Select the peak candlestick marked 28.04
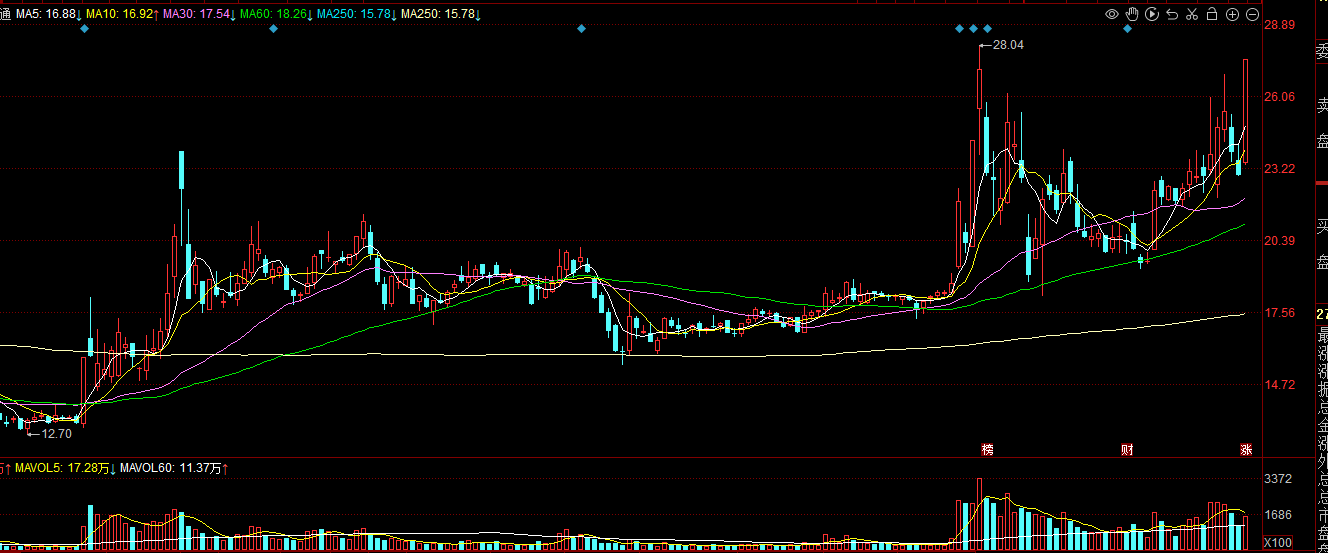 click(980, 88)
